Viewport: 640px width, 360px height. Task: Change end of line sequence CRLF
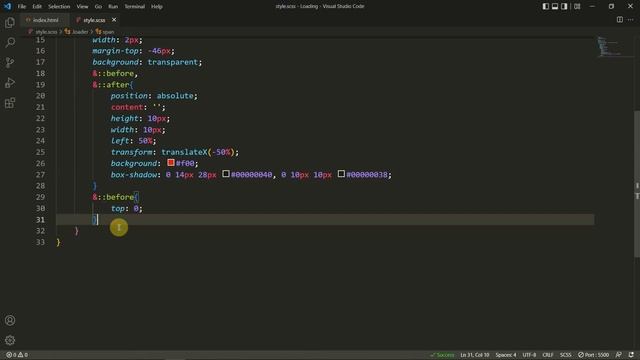click(x=548, y=355)
